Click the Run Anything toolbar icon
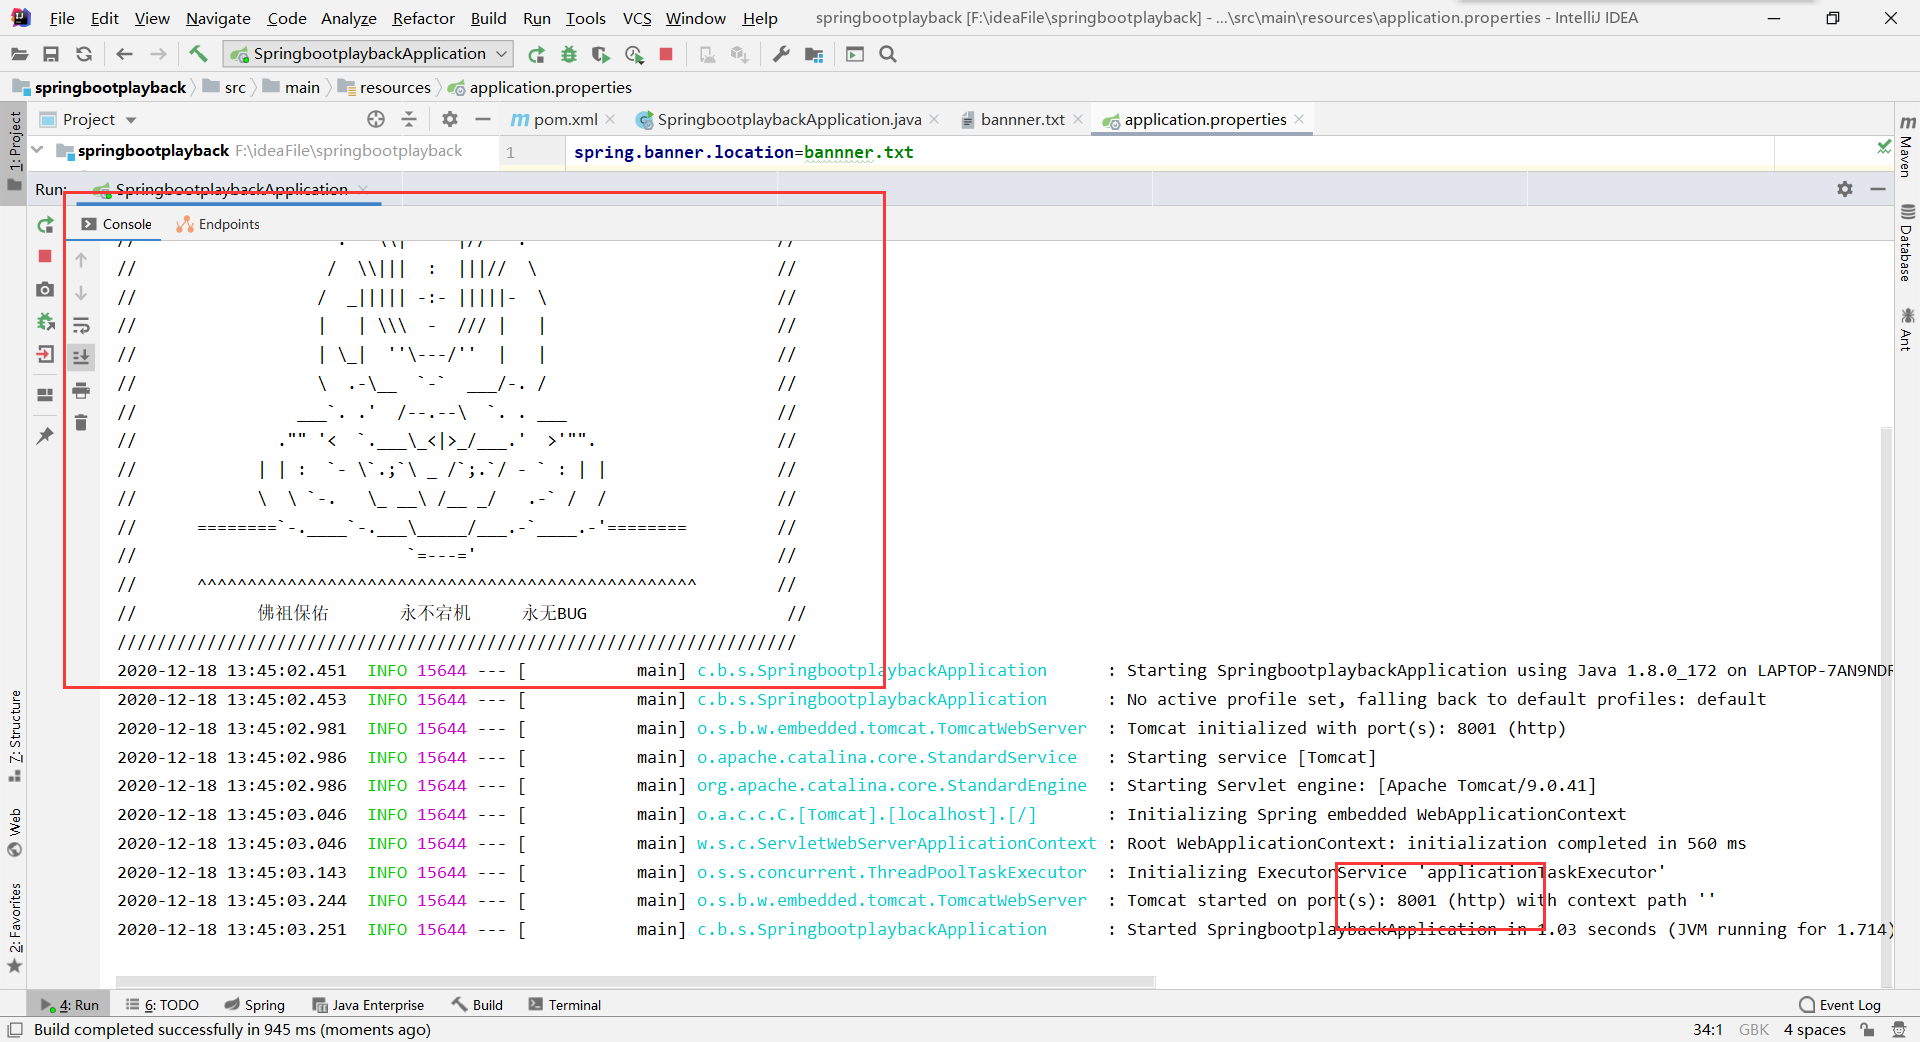Viewport: 1920px width, 1042px height. click(855, 54)
